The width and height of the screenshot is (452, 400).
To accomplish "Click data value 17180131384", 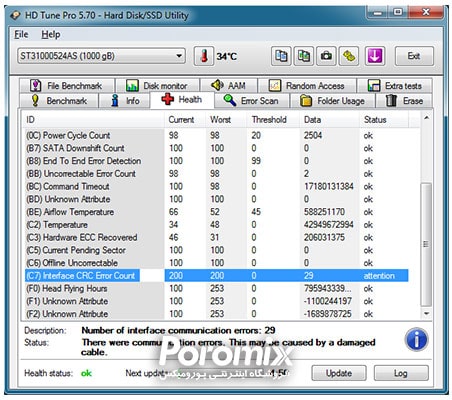I will pyautogui.click(x=328, y=186).
